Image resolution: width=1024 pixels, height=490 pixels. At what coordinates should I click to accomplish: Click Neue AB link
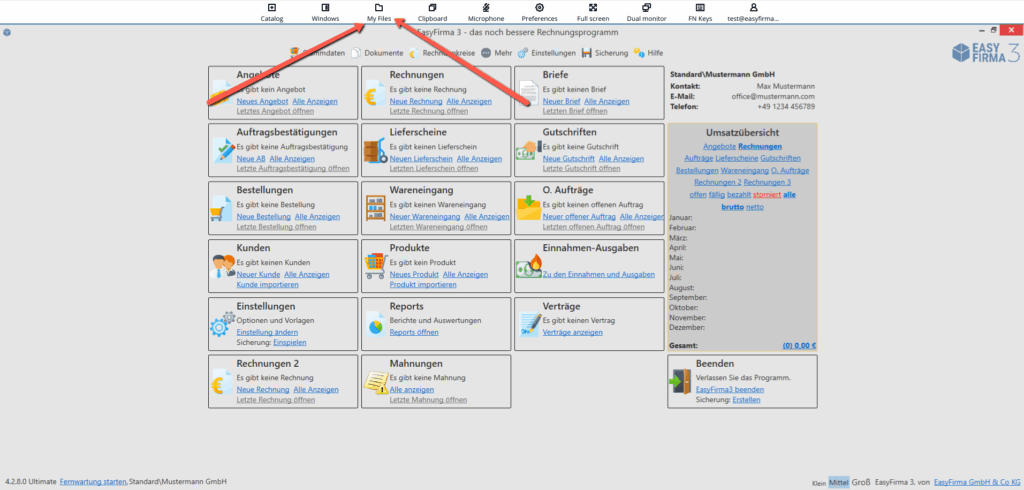[x=251, y=159]
